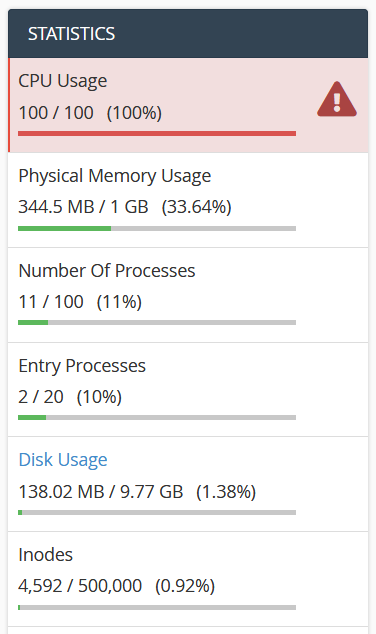Open the Disk Usage link

tap(63, 460)
